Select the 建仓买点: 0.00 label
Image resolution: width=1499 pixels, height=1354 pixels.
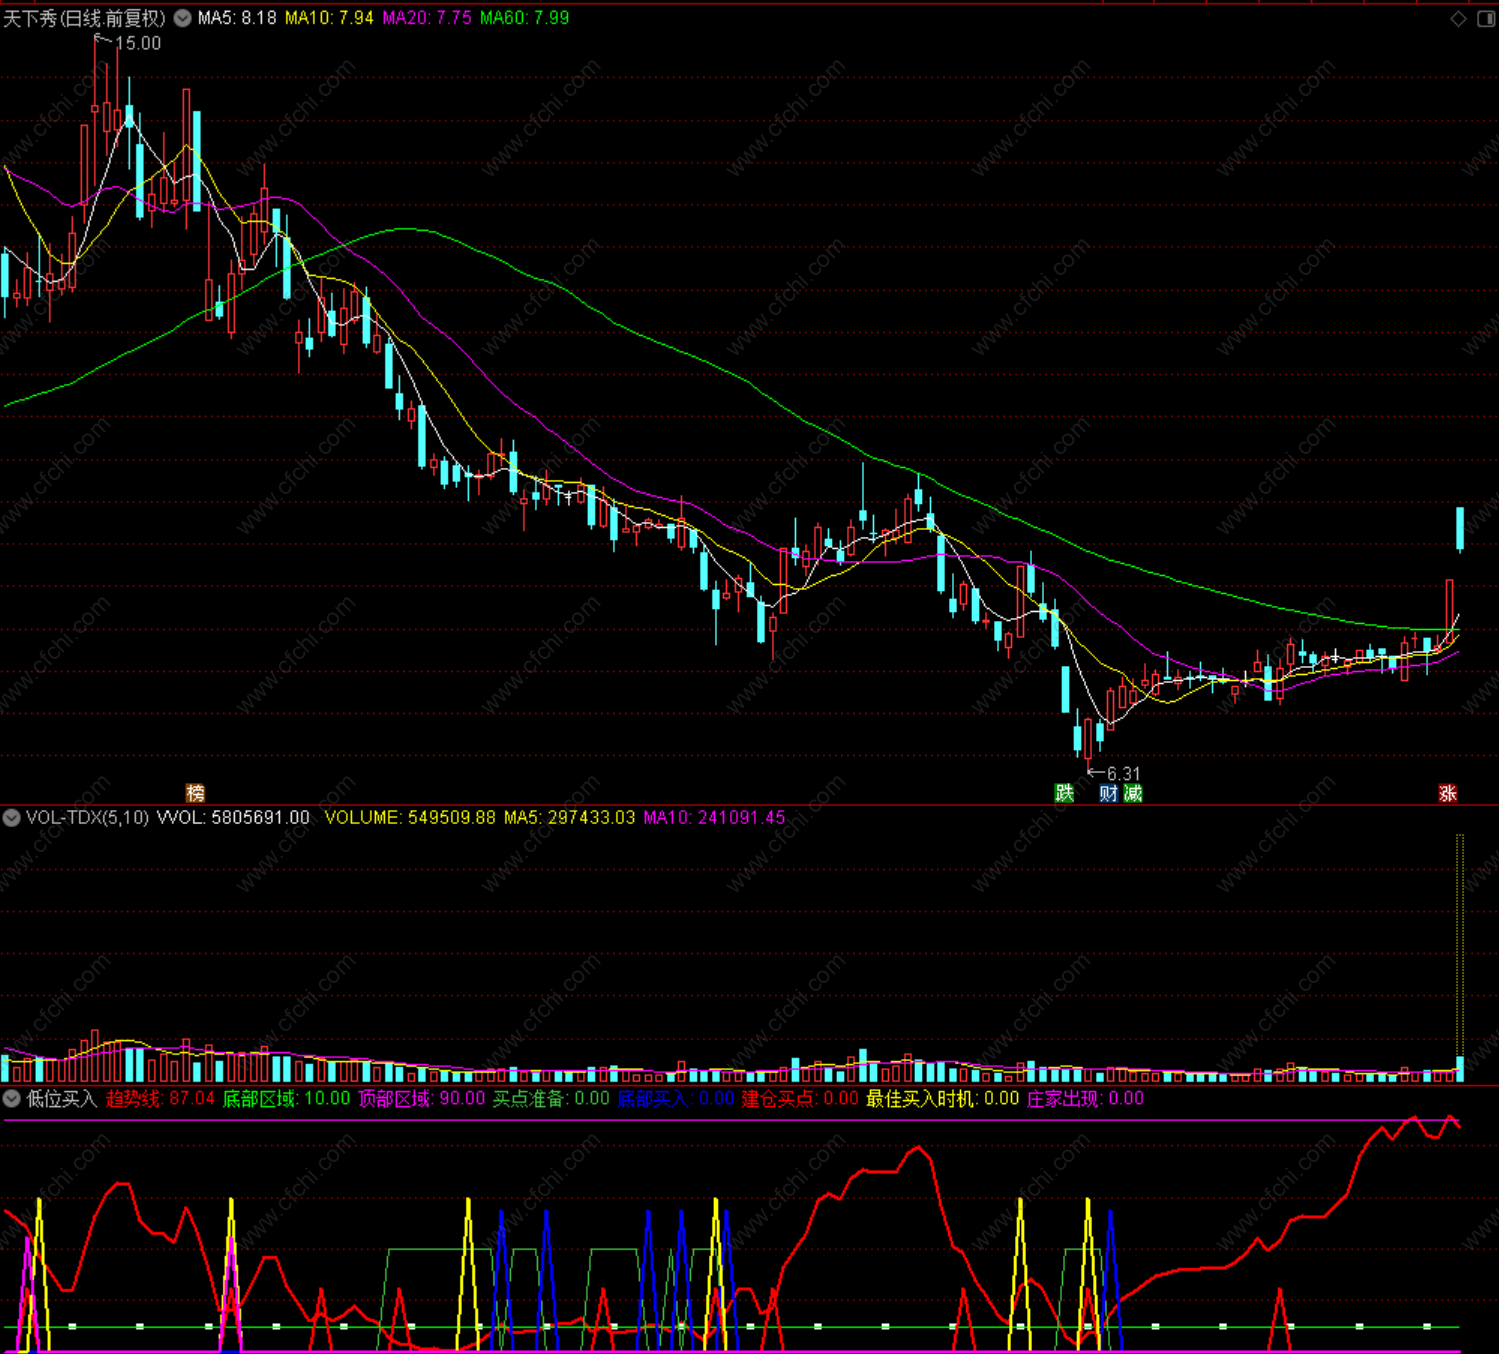800,1098
